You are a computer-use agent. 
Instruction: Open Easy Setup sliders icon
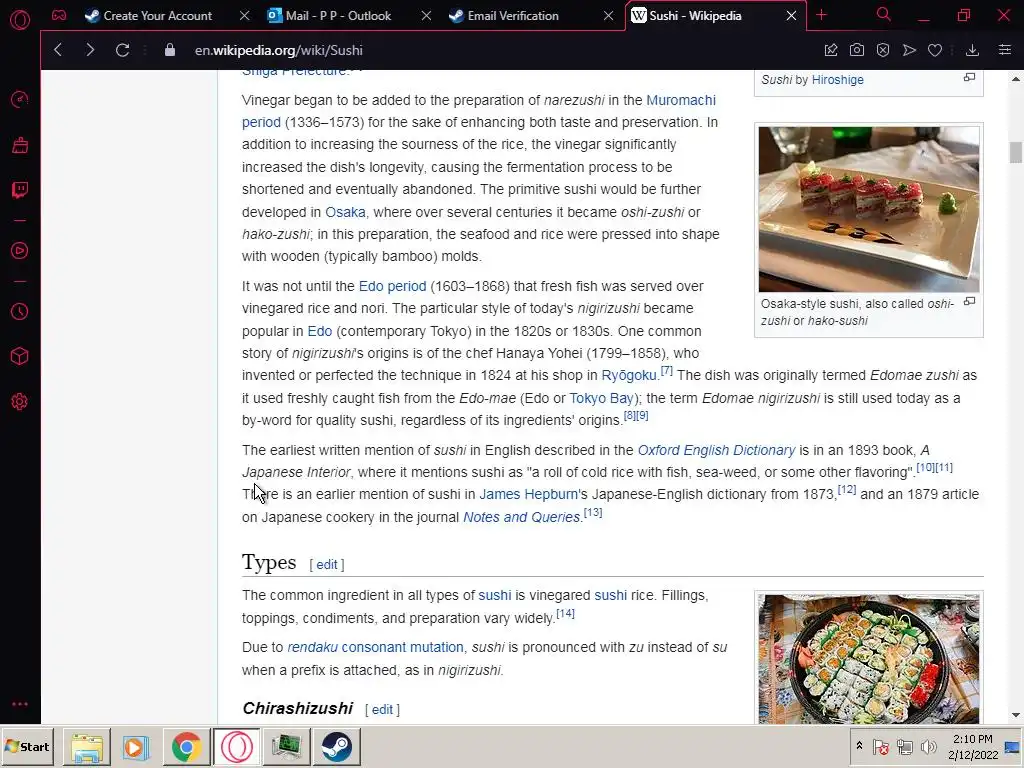pyautogui.click(x=1005, y=50)
